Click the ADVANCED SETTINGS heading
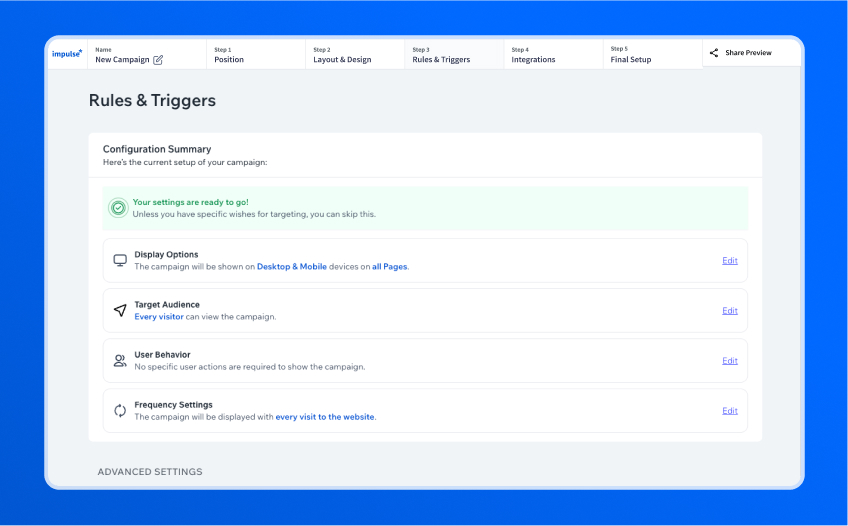Viewport: 848px width, 526px height. (x=150, y=472)
